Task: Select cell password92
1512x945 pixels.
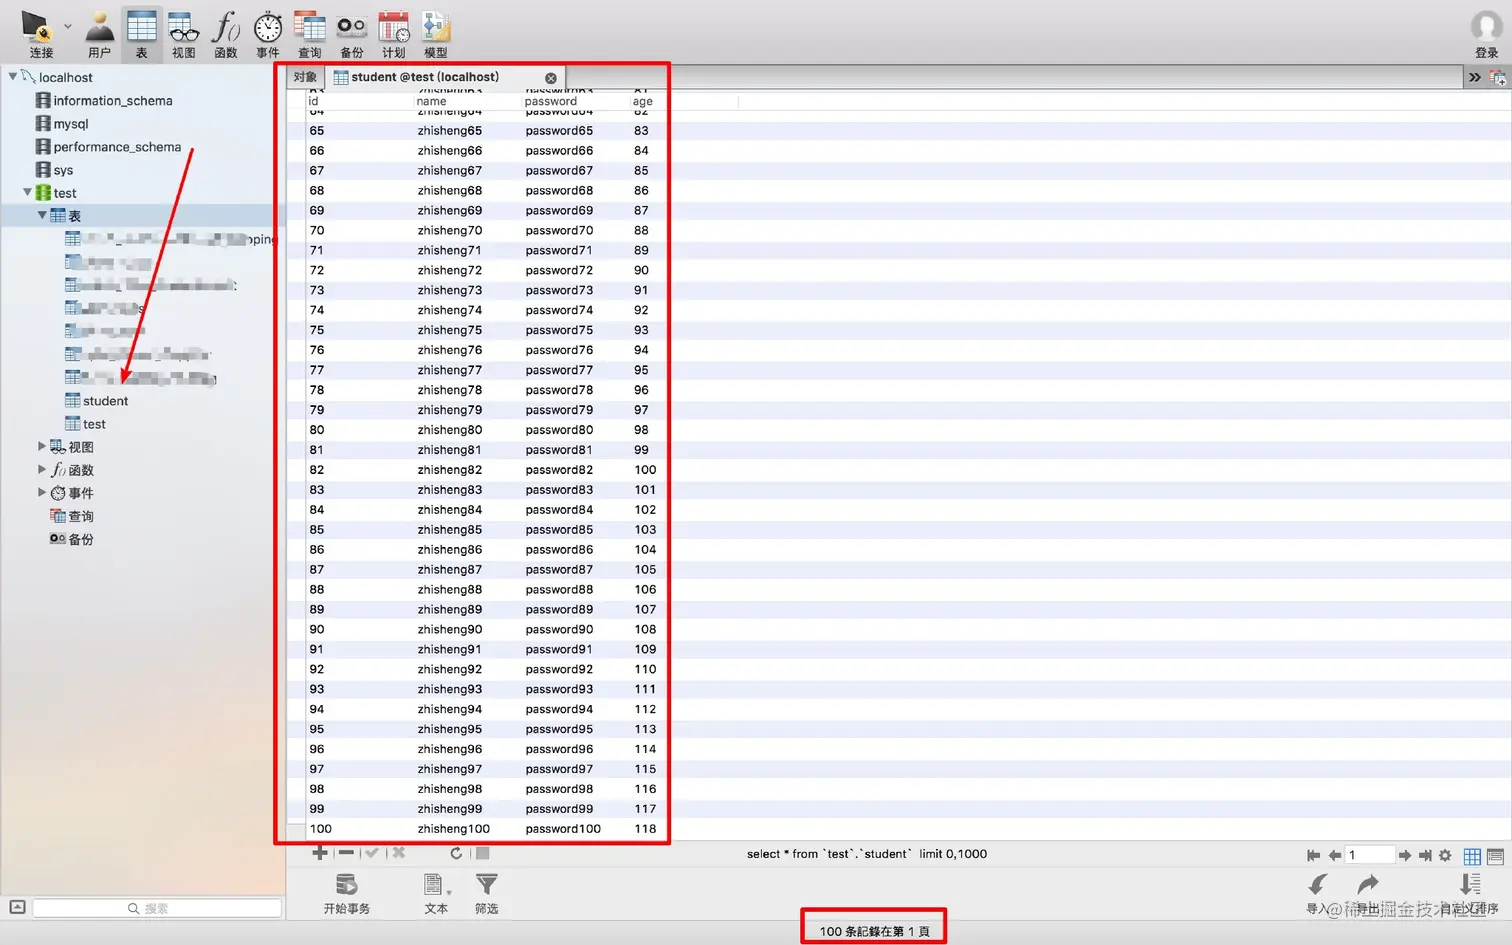Action: (559, 669)
